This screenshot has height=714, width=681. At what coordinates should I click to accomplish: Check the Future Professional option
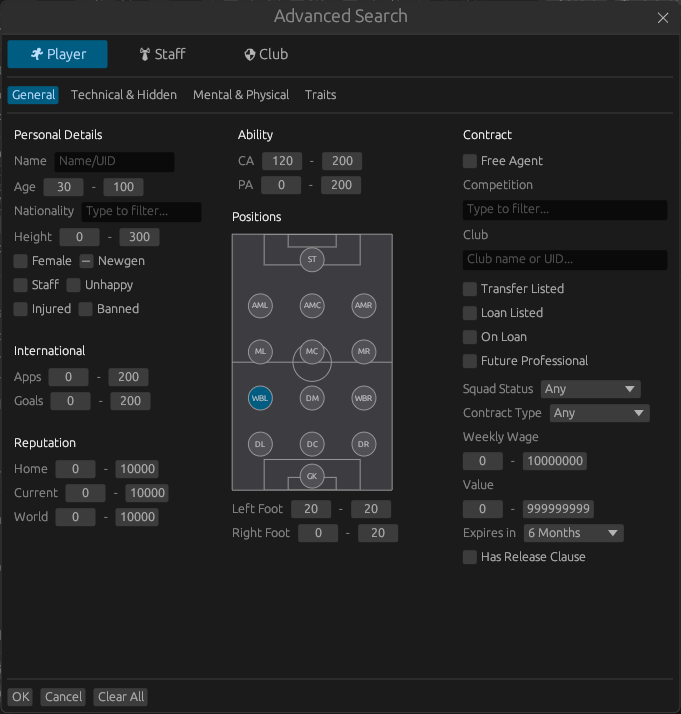click(x=470, y=361)
